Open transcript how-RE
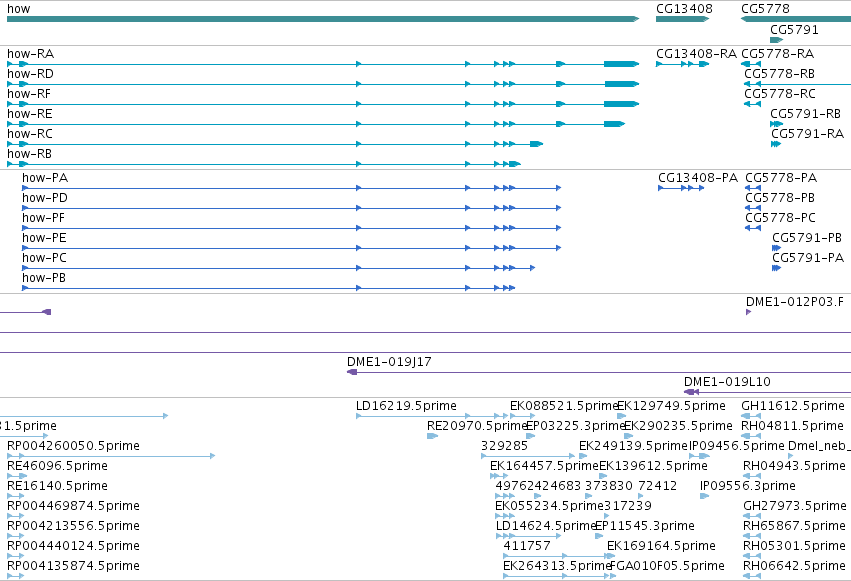Viewport: 851px width, 581px height. [30, 114]
